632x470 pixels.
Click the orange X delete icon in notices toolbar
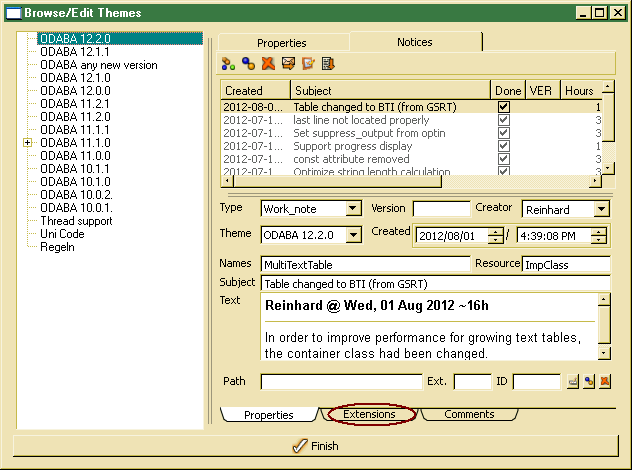tap(268, 64)
